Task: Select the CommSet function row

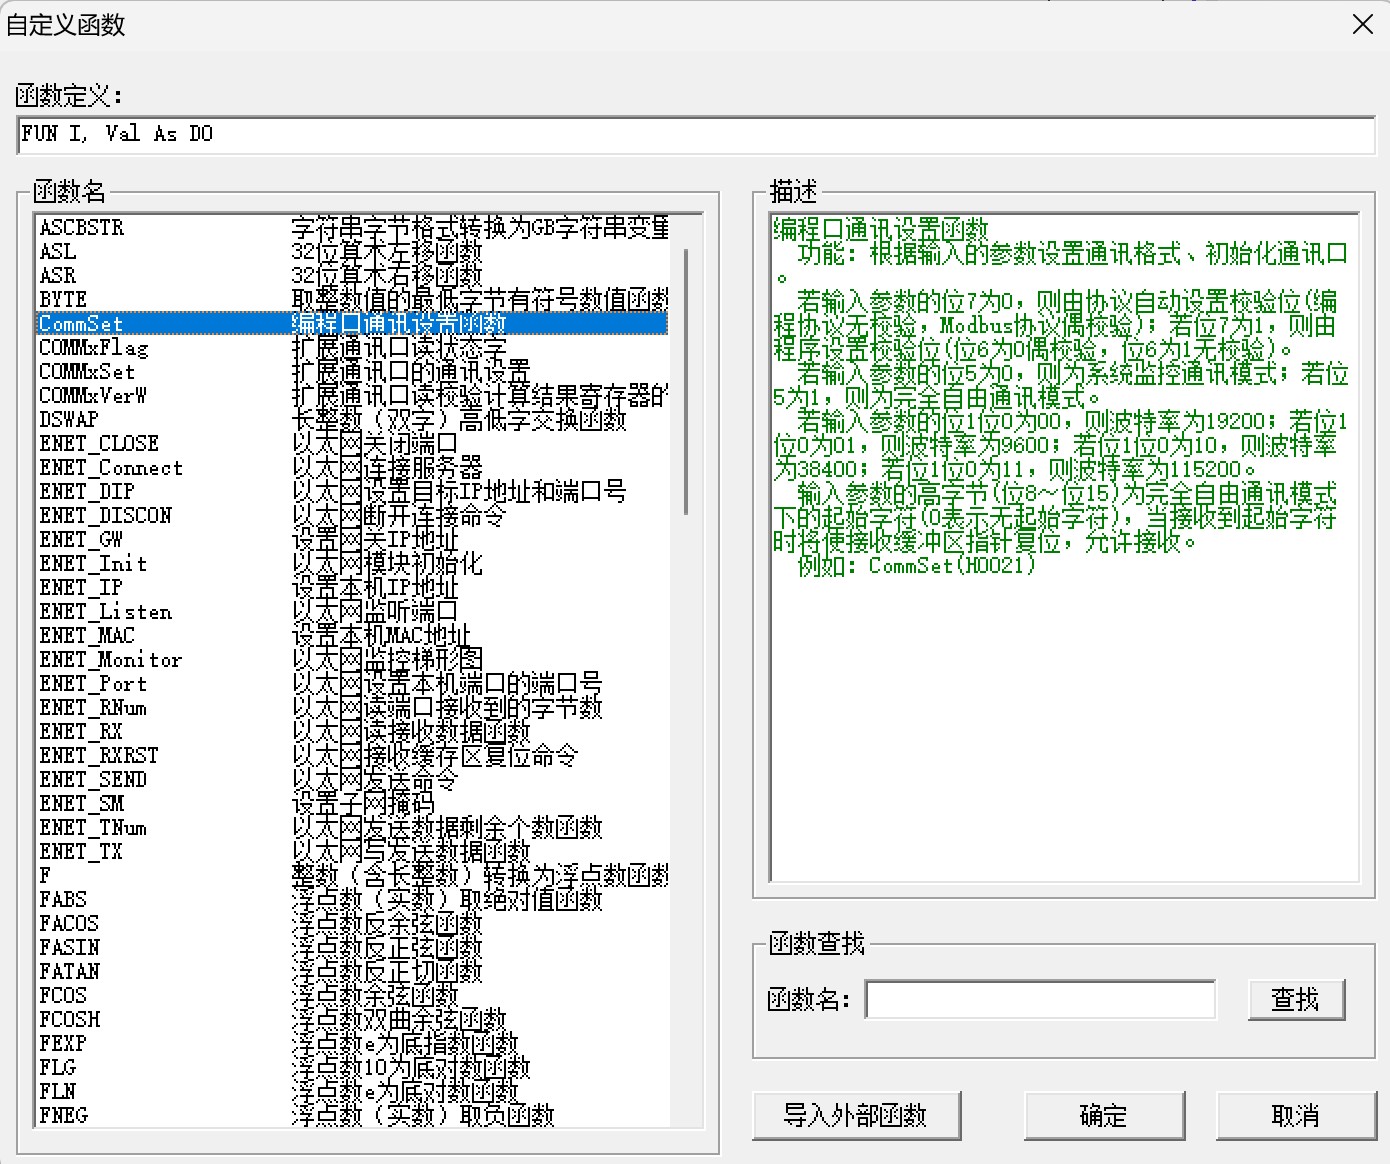Action: pos(353,324)
